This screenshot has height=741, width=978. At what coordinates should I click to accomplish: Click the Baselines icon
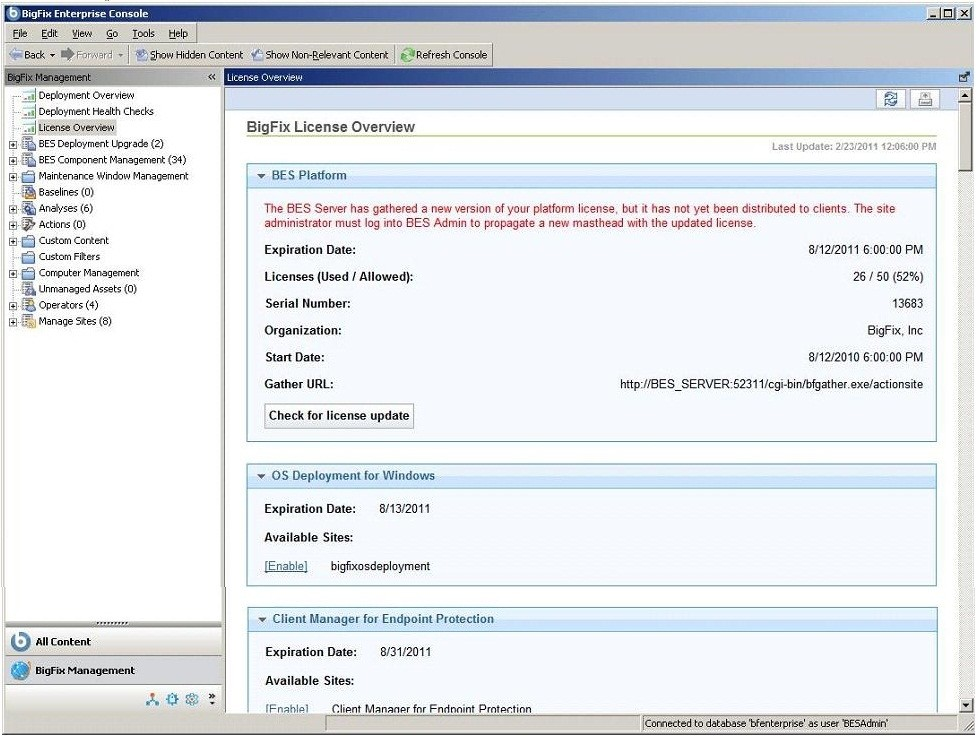[x=29, y=192]
